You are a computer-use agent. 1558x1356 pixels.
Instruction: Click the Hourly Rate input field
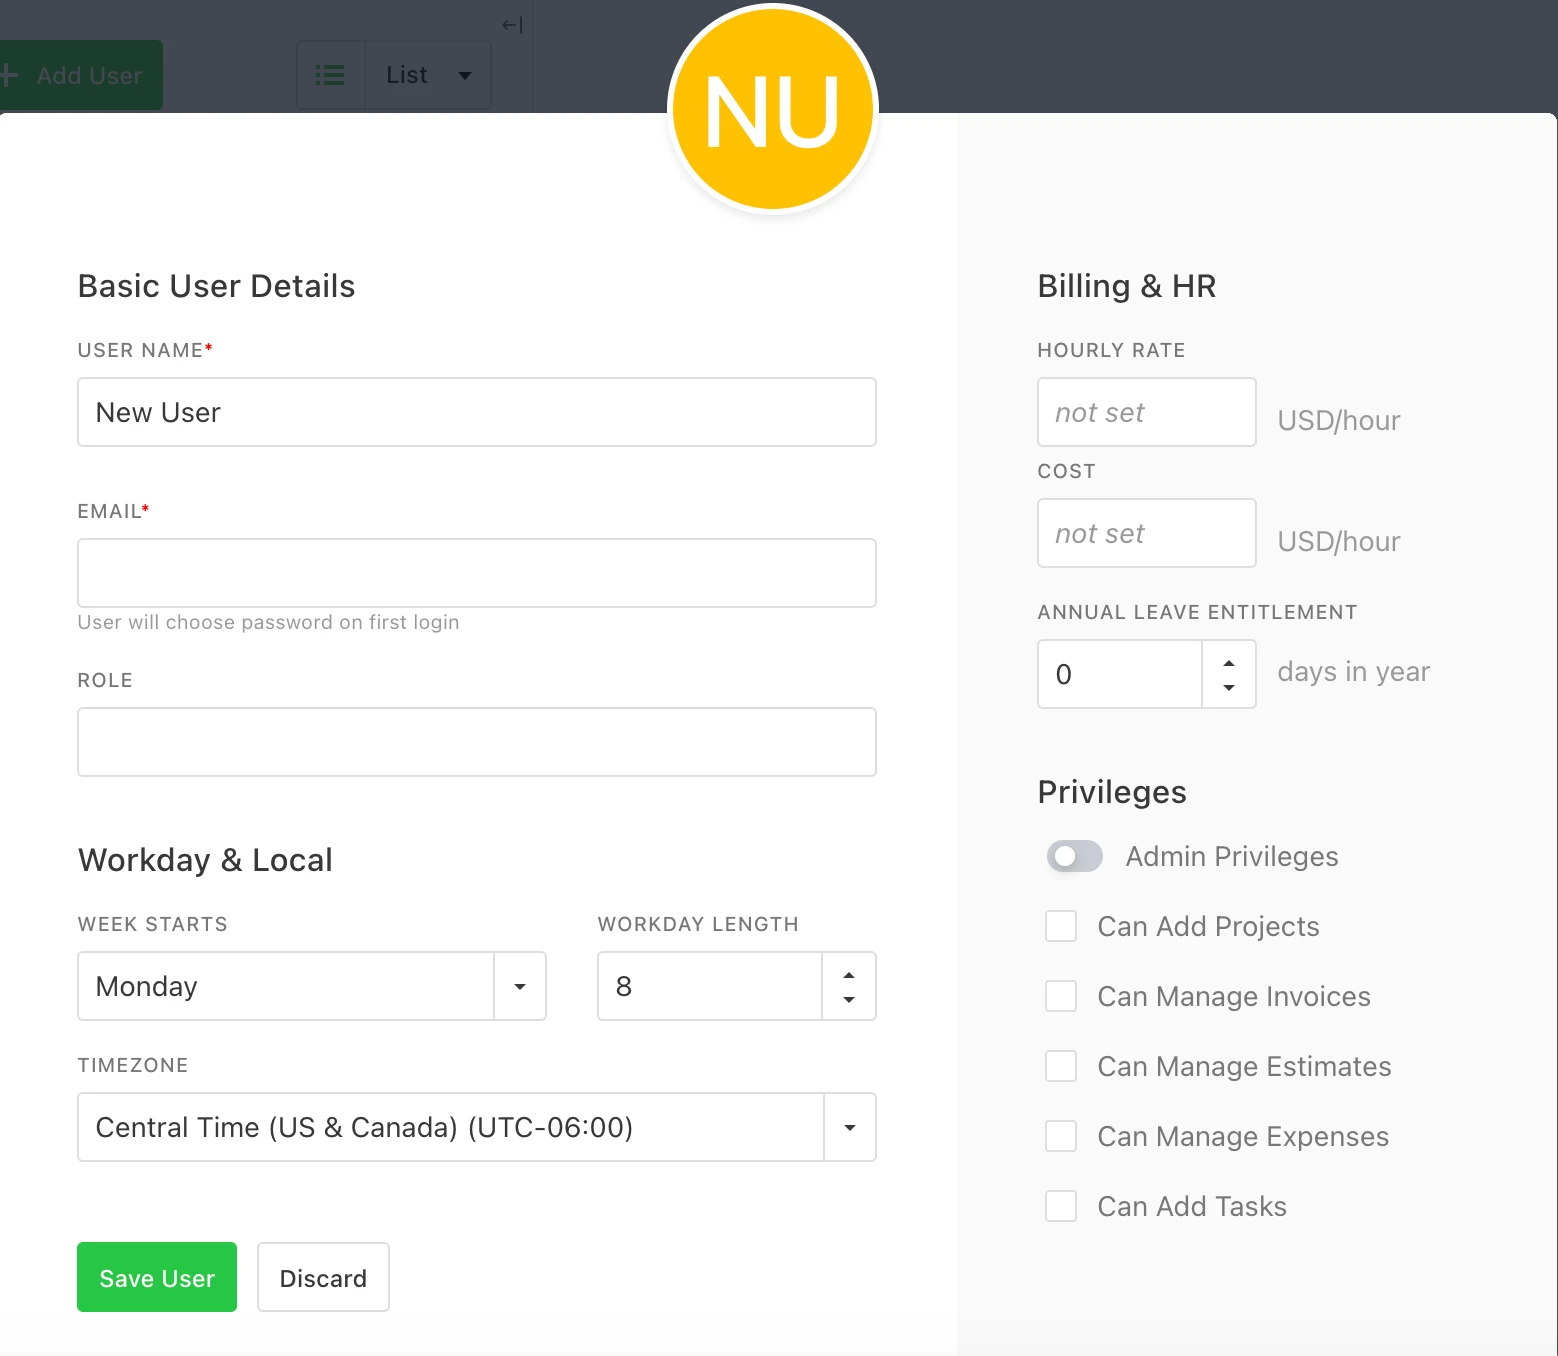tap(1147, 412)
